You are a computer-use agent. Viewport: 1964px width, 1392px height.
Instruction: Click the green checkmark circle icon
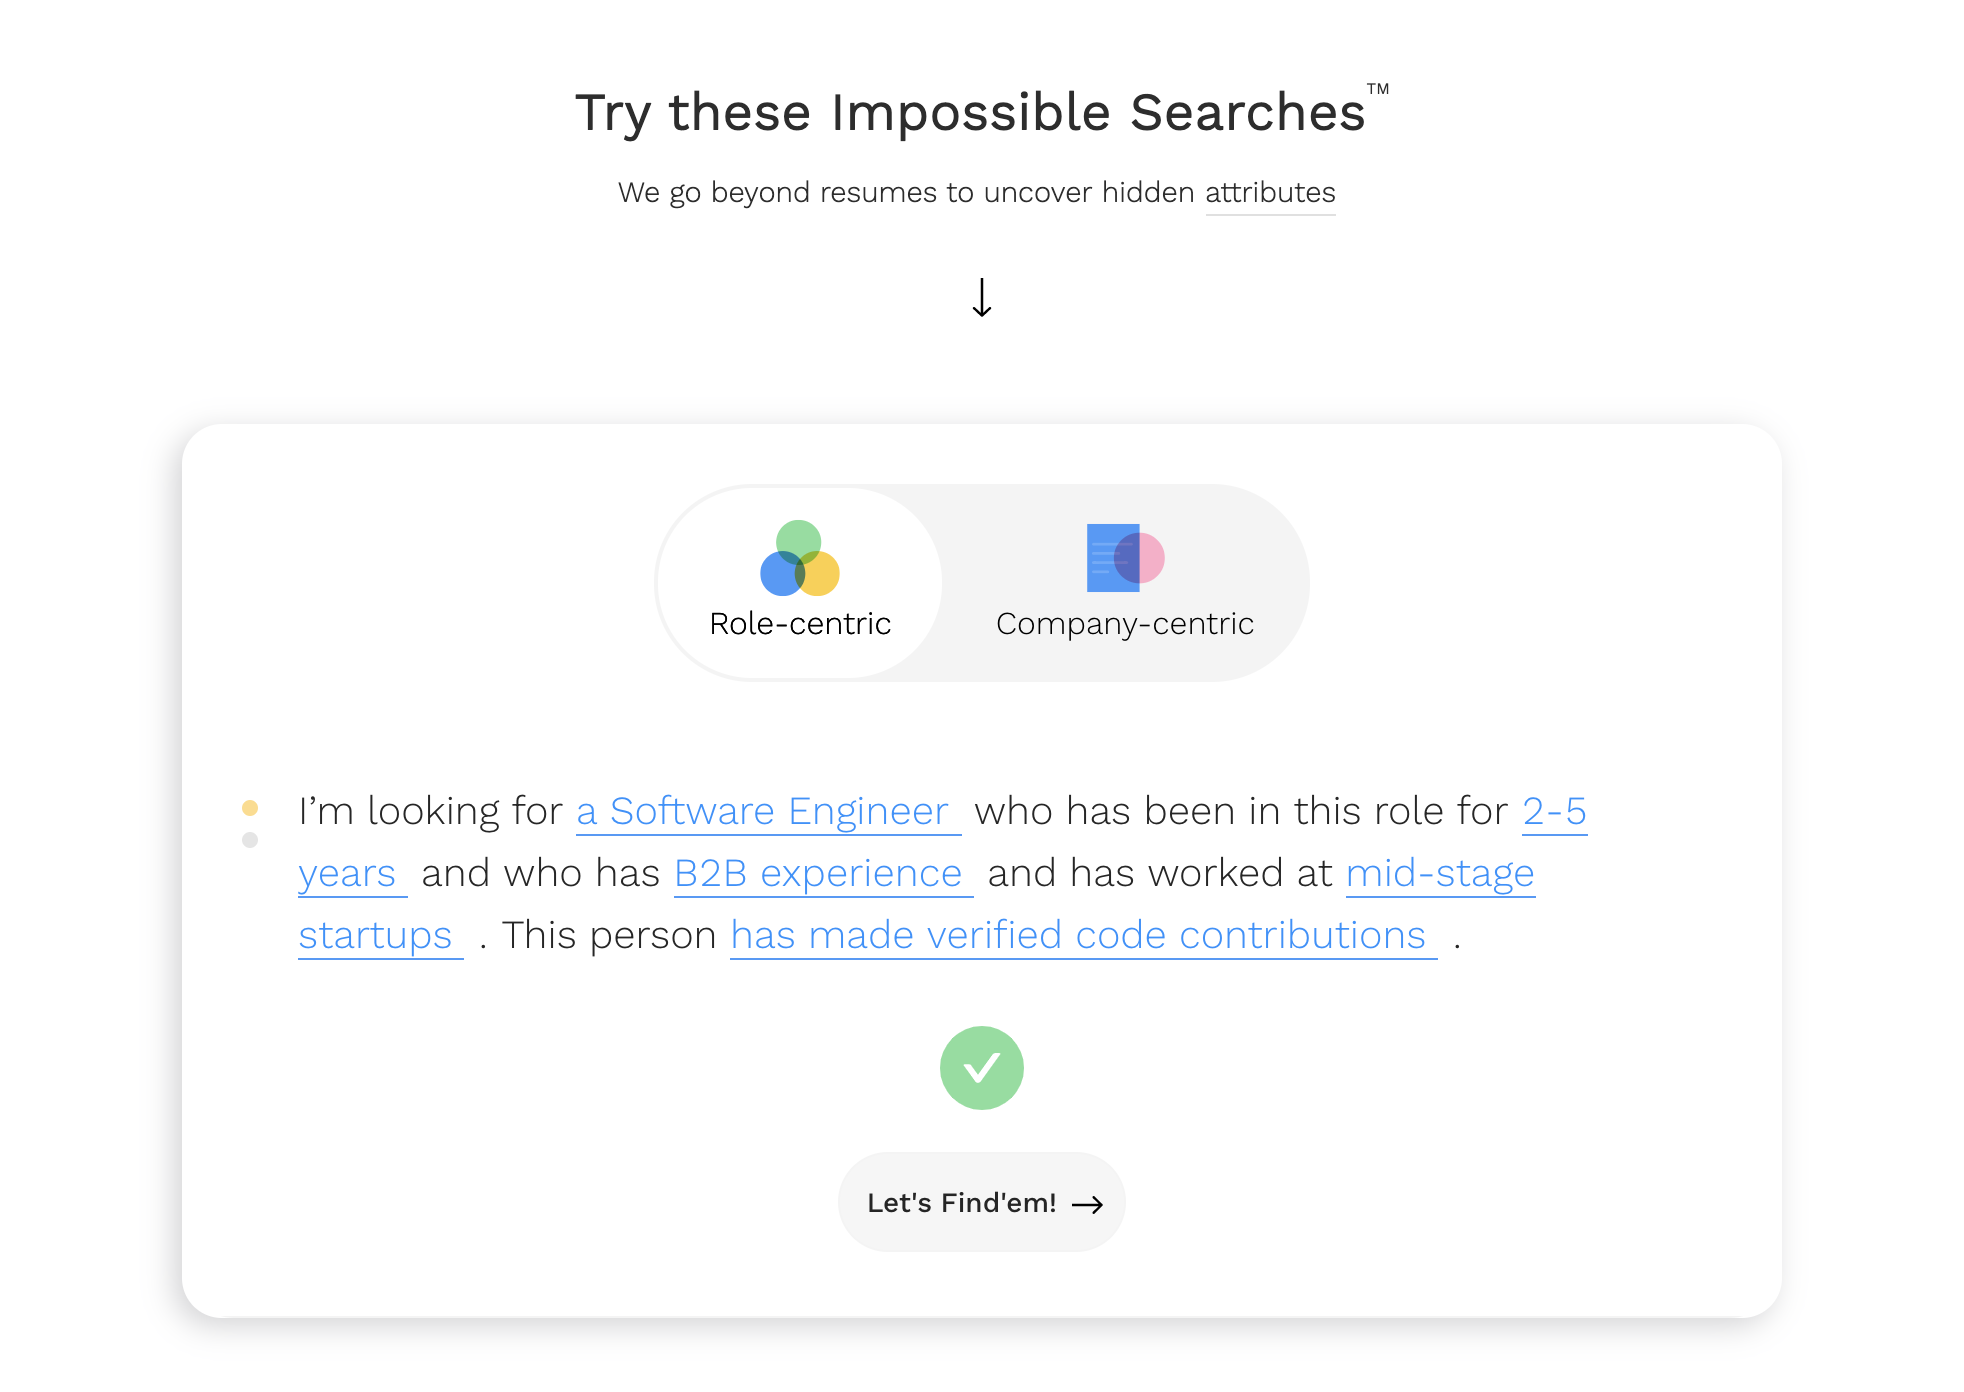pos(981,1068)
